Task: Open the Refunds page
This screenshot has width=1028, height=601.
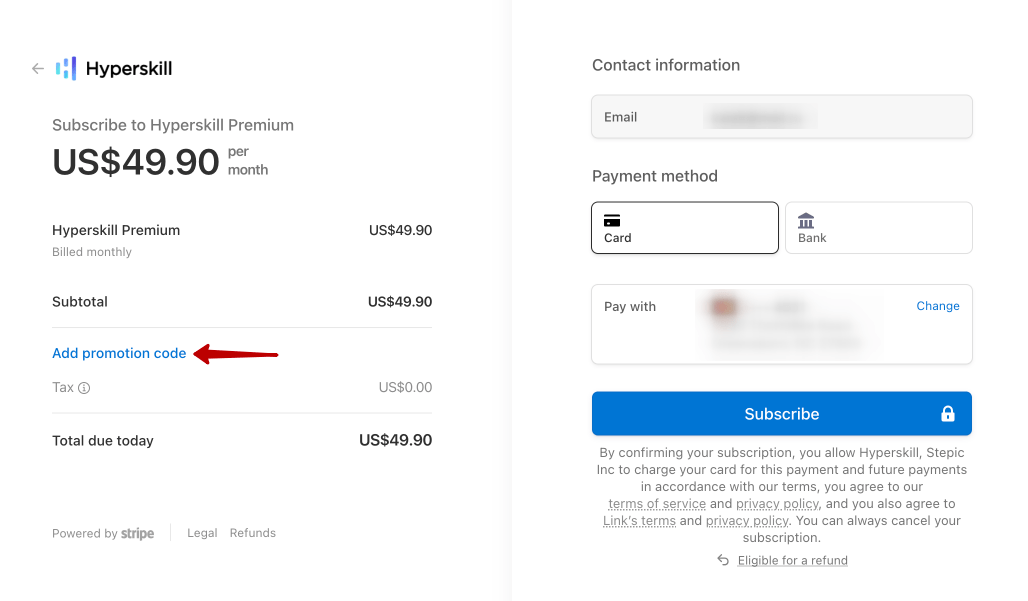Action: 252,532
